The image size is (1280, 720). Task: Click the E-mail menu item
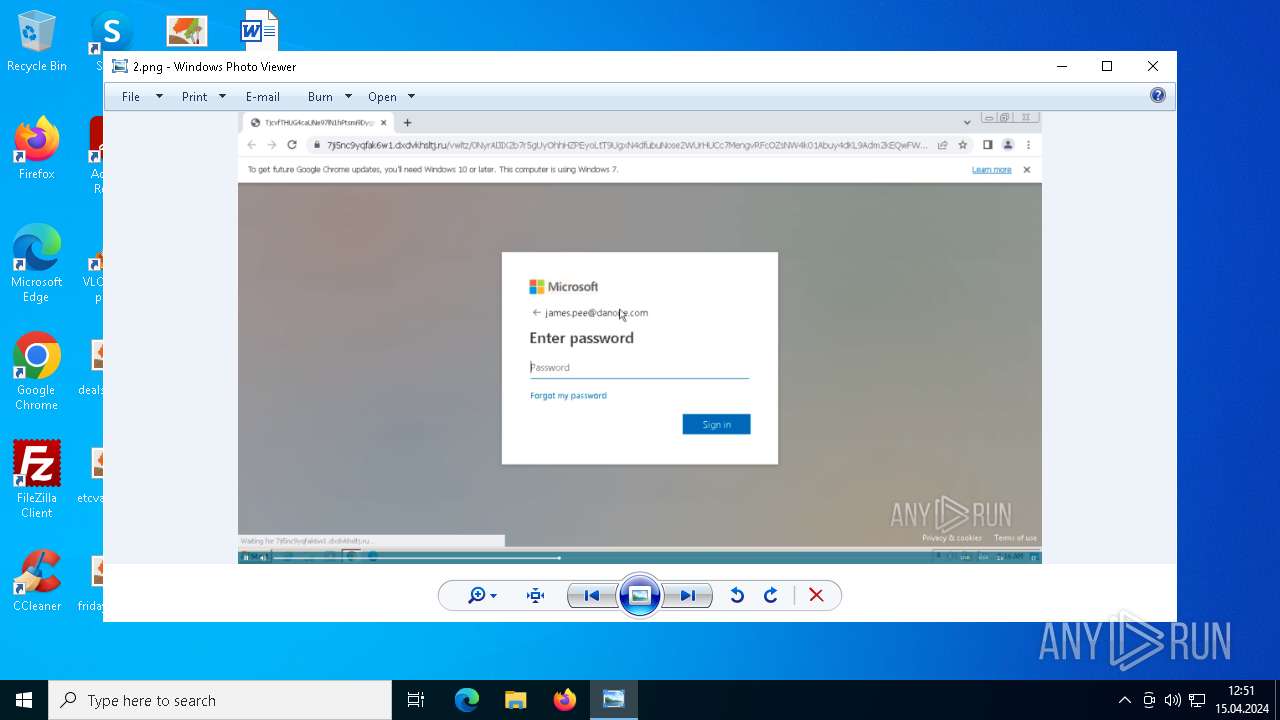(x=263, y=97)
